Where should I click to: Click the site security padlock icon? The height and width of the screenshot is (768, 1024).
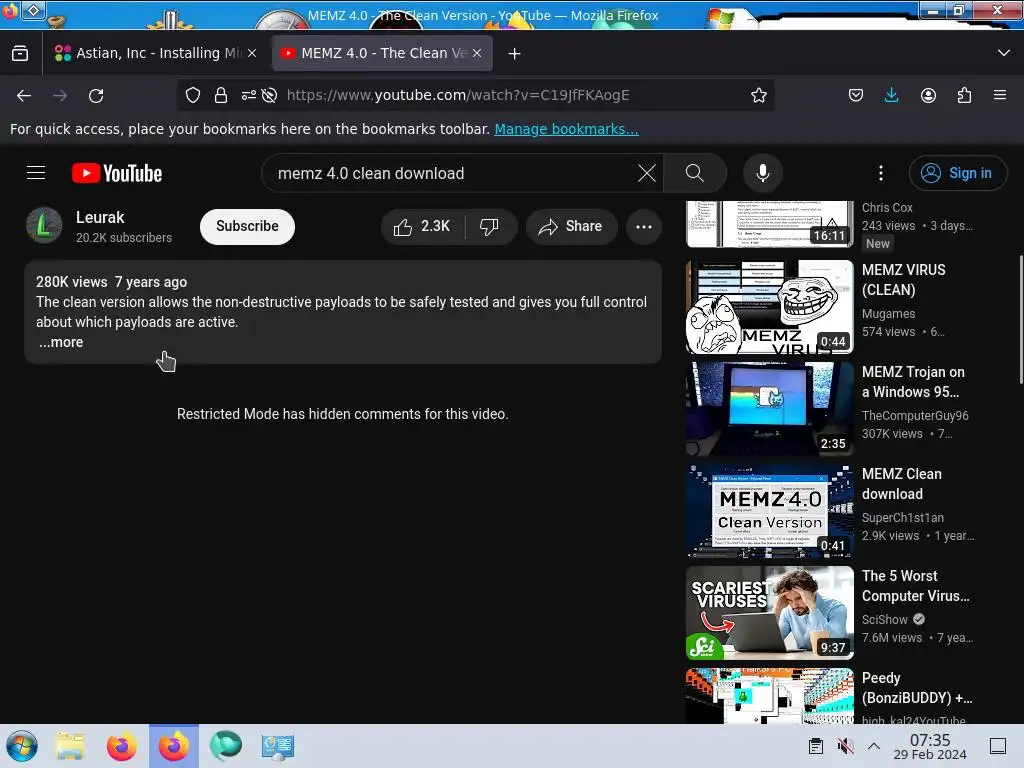pyautogui.click(x=221, y=95)
